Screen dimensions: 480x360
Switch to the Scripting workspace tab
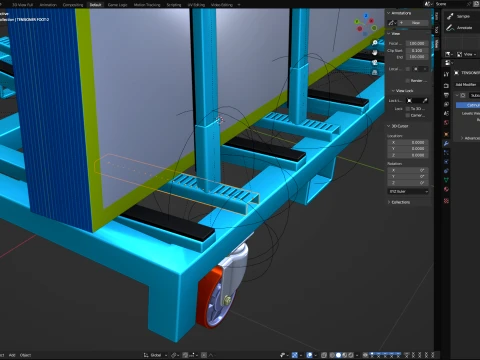pyautogui.click(x=174, y=5)
